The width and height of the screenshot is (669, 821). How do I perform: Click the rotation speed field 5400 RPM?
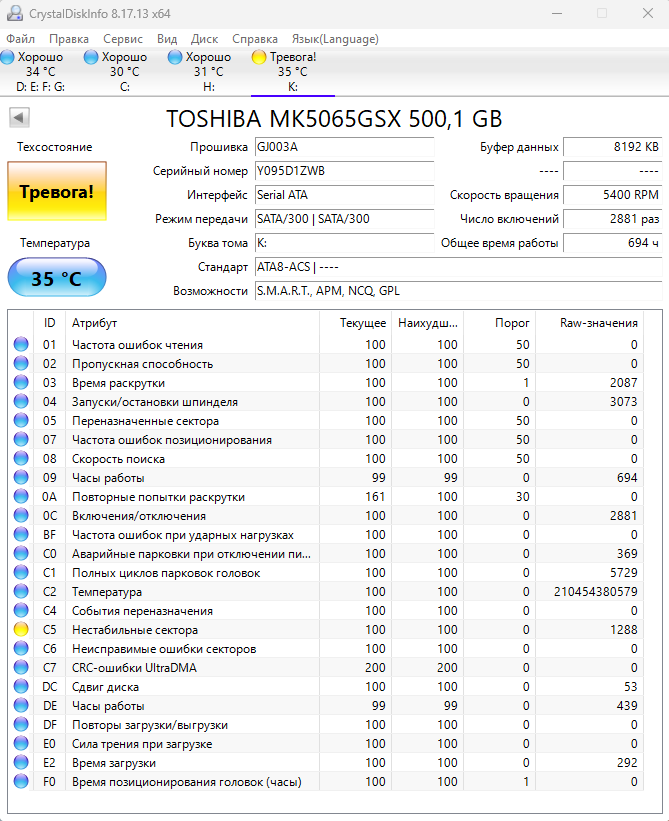612,195
